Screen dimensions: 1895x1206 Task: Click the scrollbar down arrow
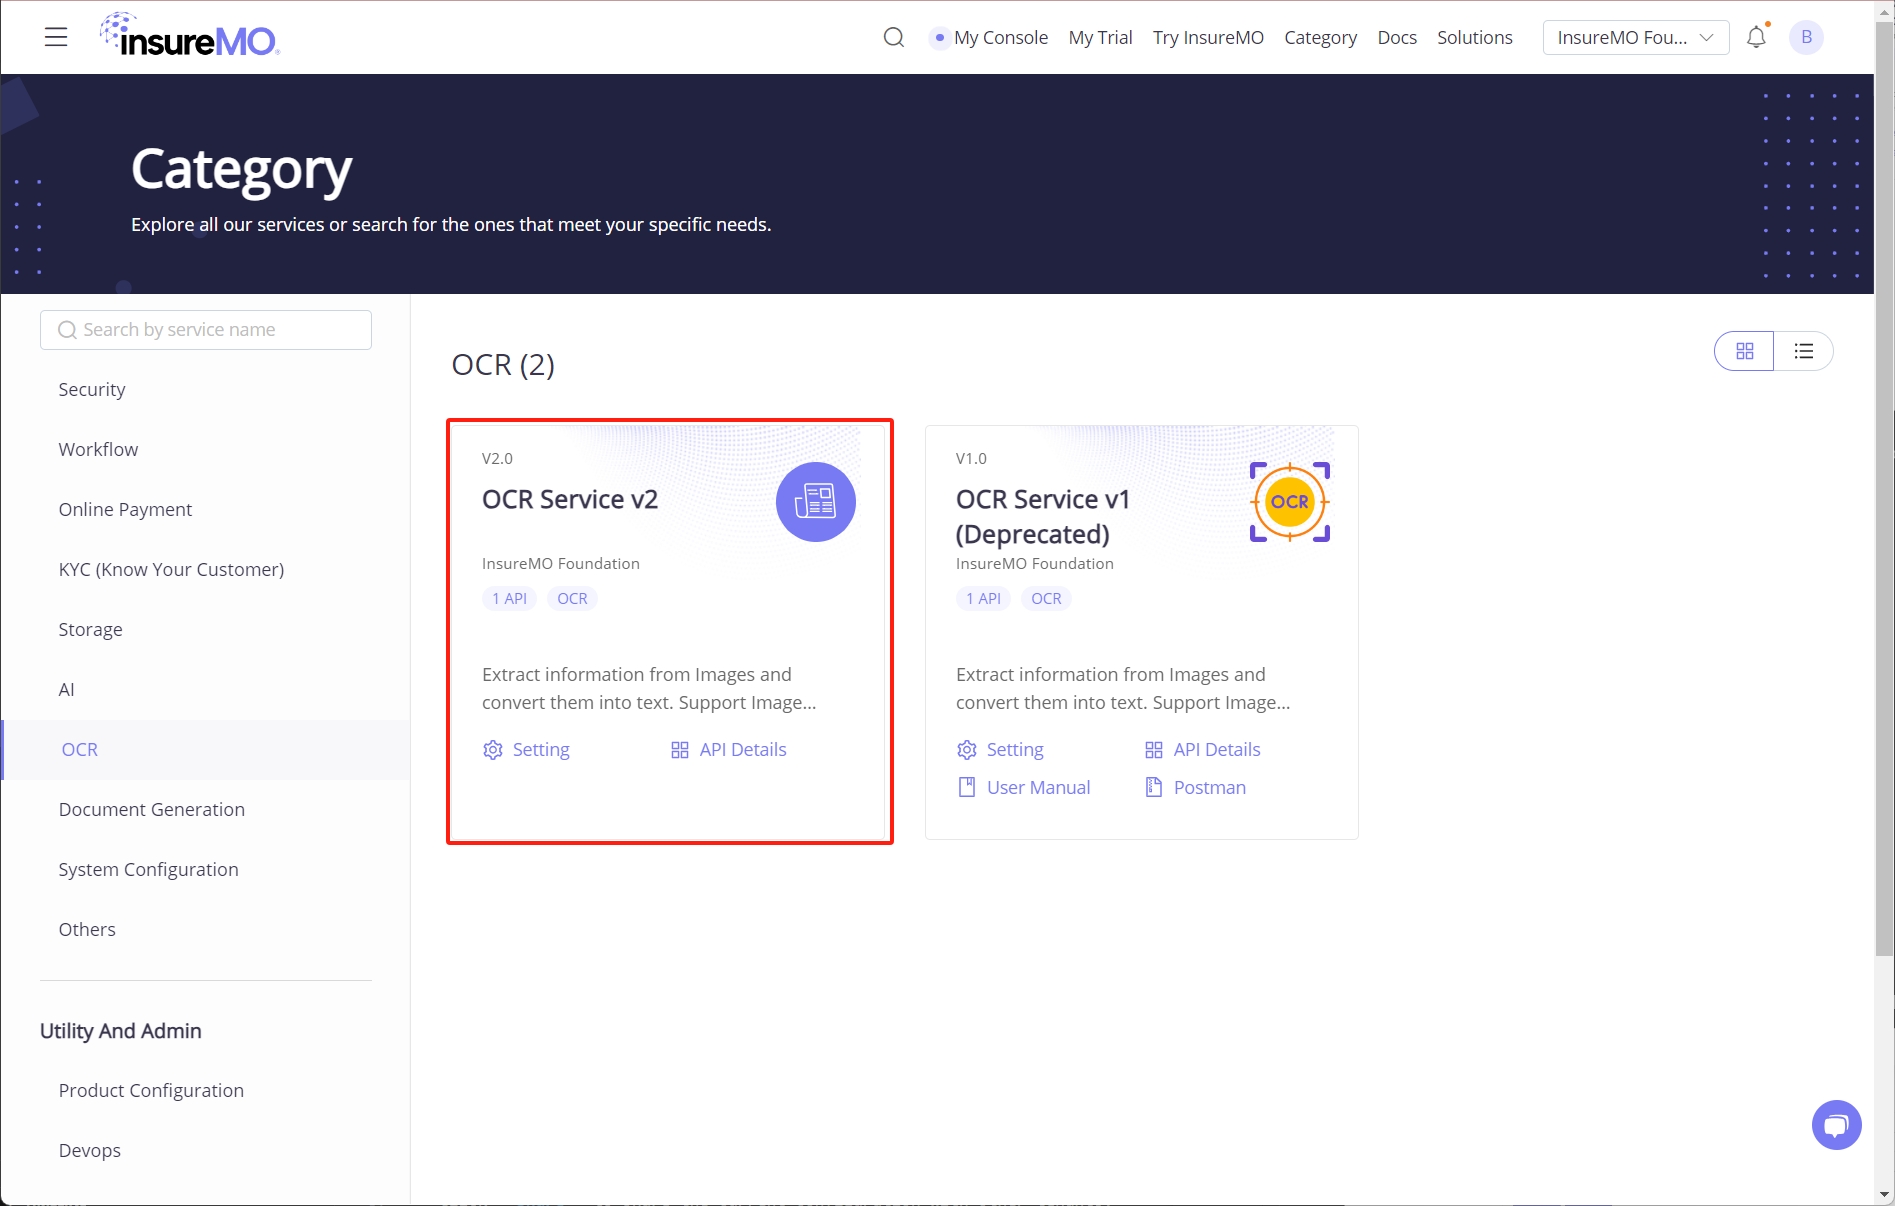[x=1885, y=1195]
